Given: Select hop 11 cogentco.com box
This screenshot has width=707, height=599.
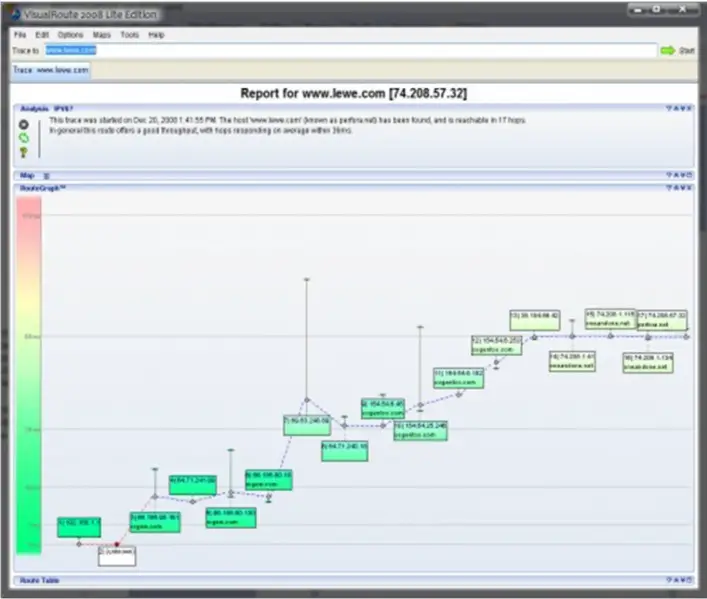Looking at the screenshot, I should [x=459, y=378].
